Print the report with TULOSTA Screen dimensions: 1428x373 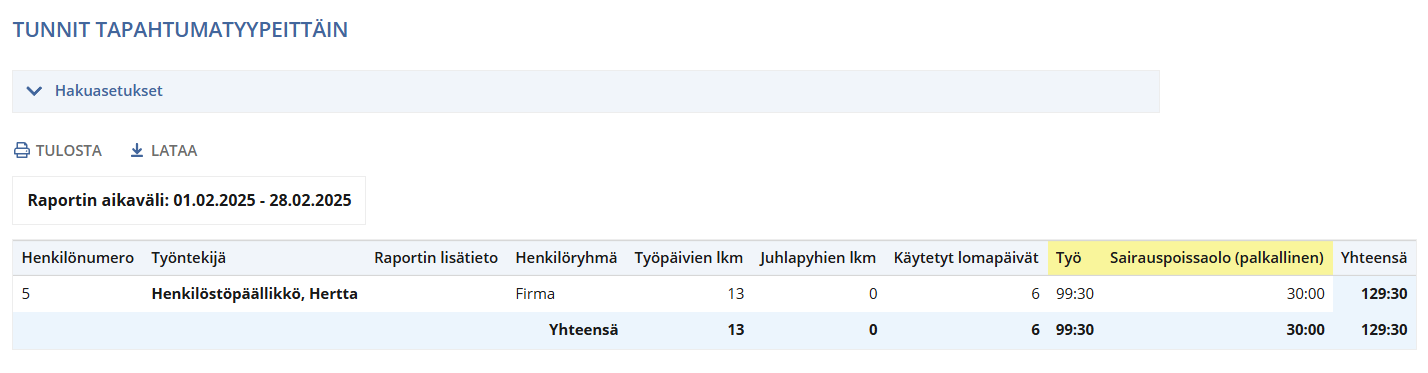[x=58, y=151]
